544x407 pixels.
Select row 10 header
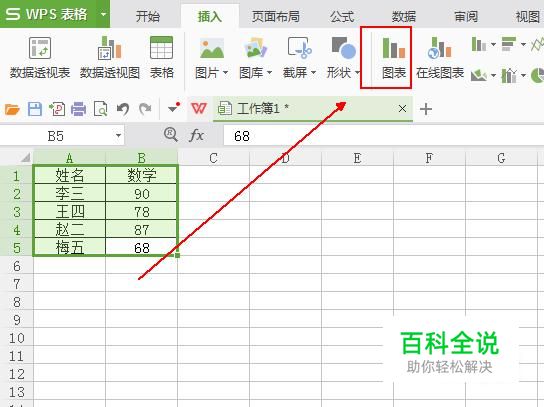[16, 338]
